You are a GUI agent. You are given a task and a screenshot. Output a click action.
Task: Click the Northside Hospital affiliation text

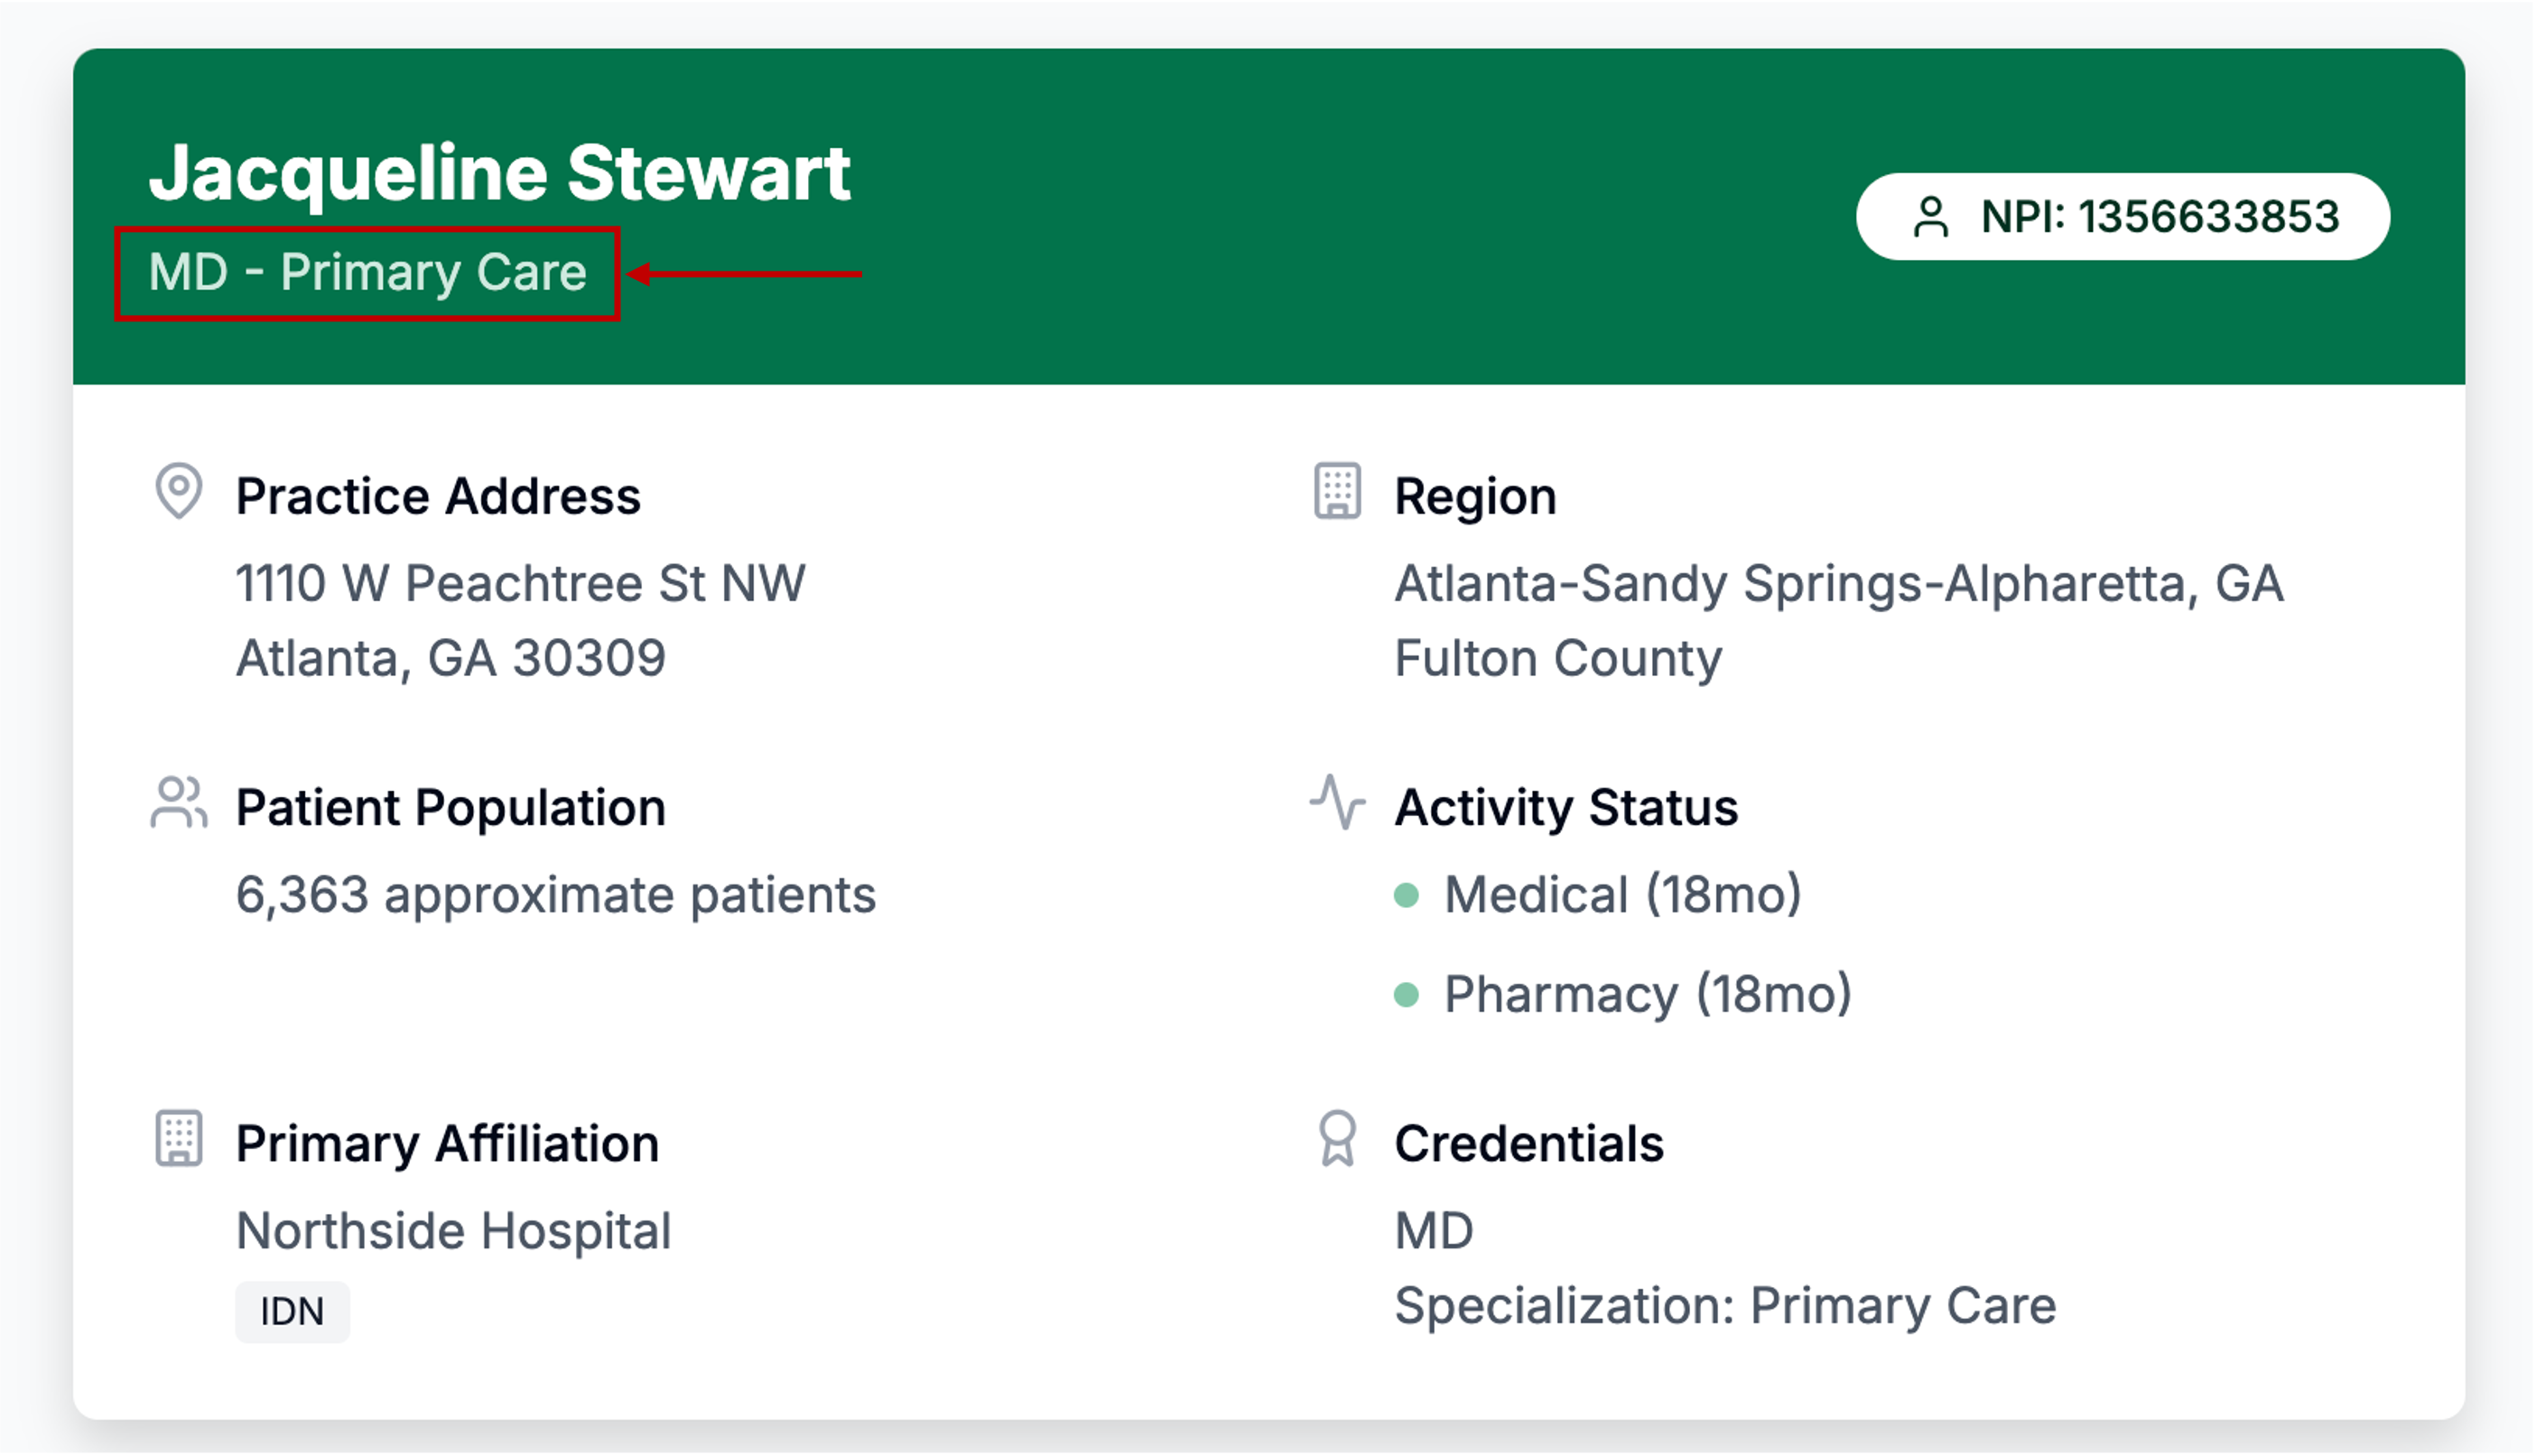(x=453, y=1231)
